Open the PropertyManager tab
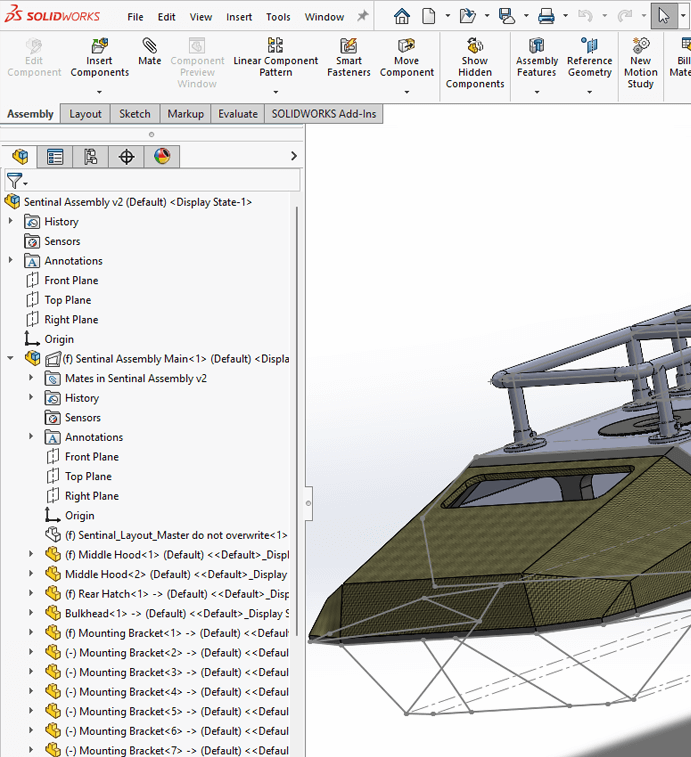Image resolution: width=691 pixels, height=757 pixels. [x=55, y=157]
